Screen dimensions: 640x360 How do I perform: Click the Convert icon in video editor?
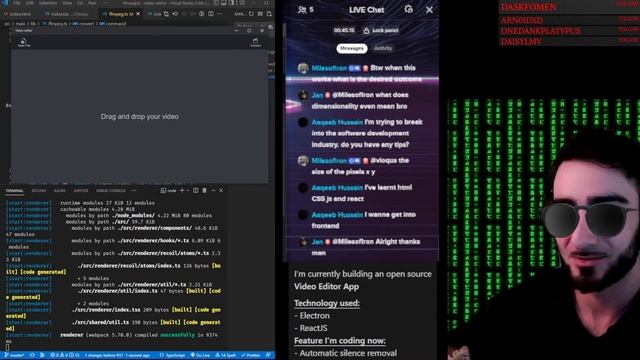[x=256, y=42]
